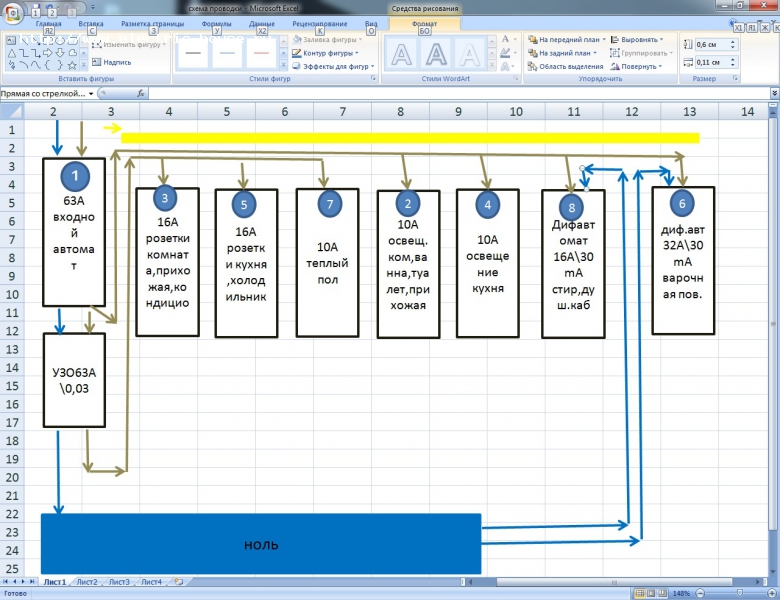Switch to the Вставка ribbon tab

point(90,23)
